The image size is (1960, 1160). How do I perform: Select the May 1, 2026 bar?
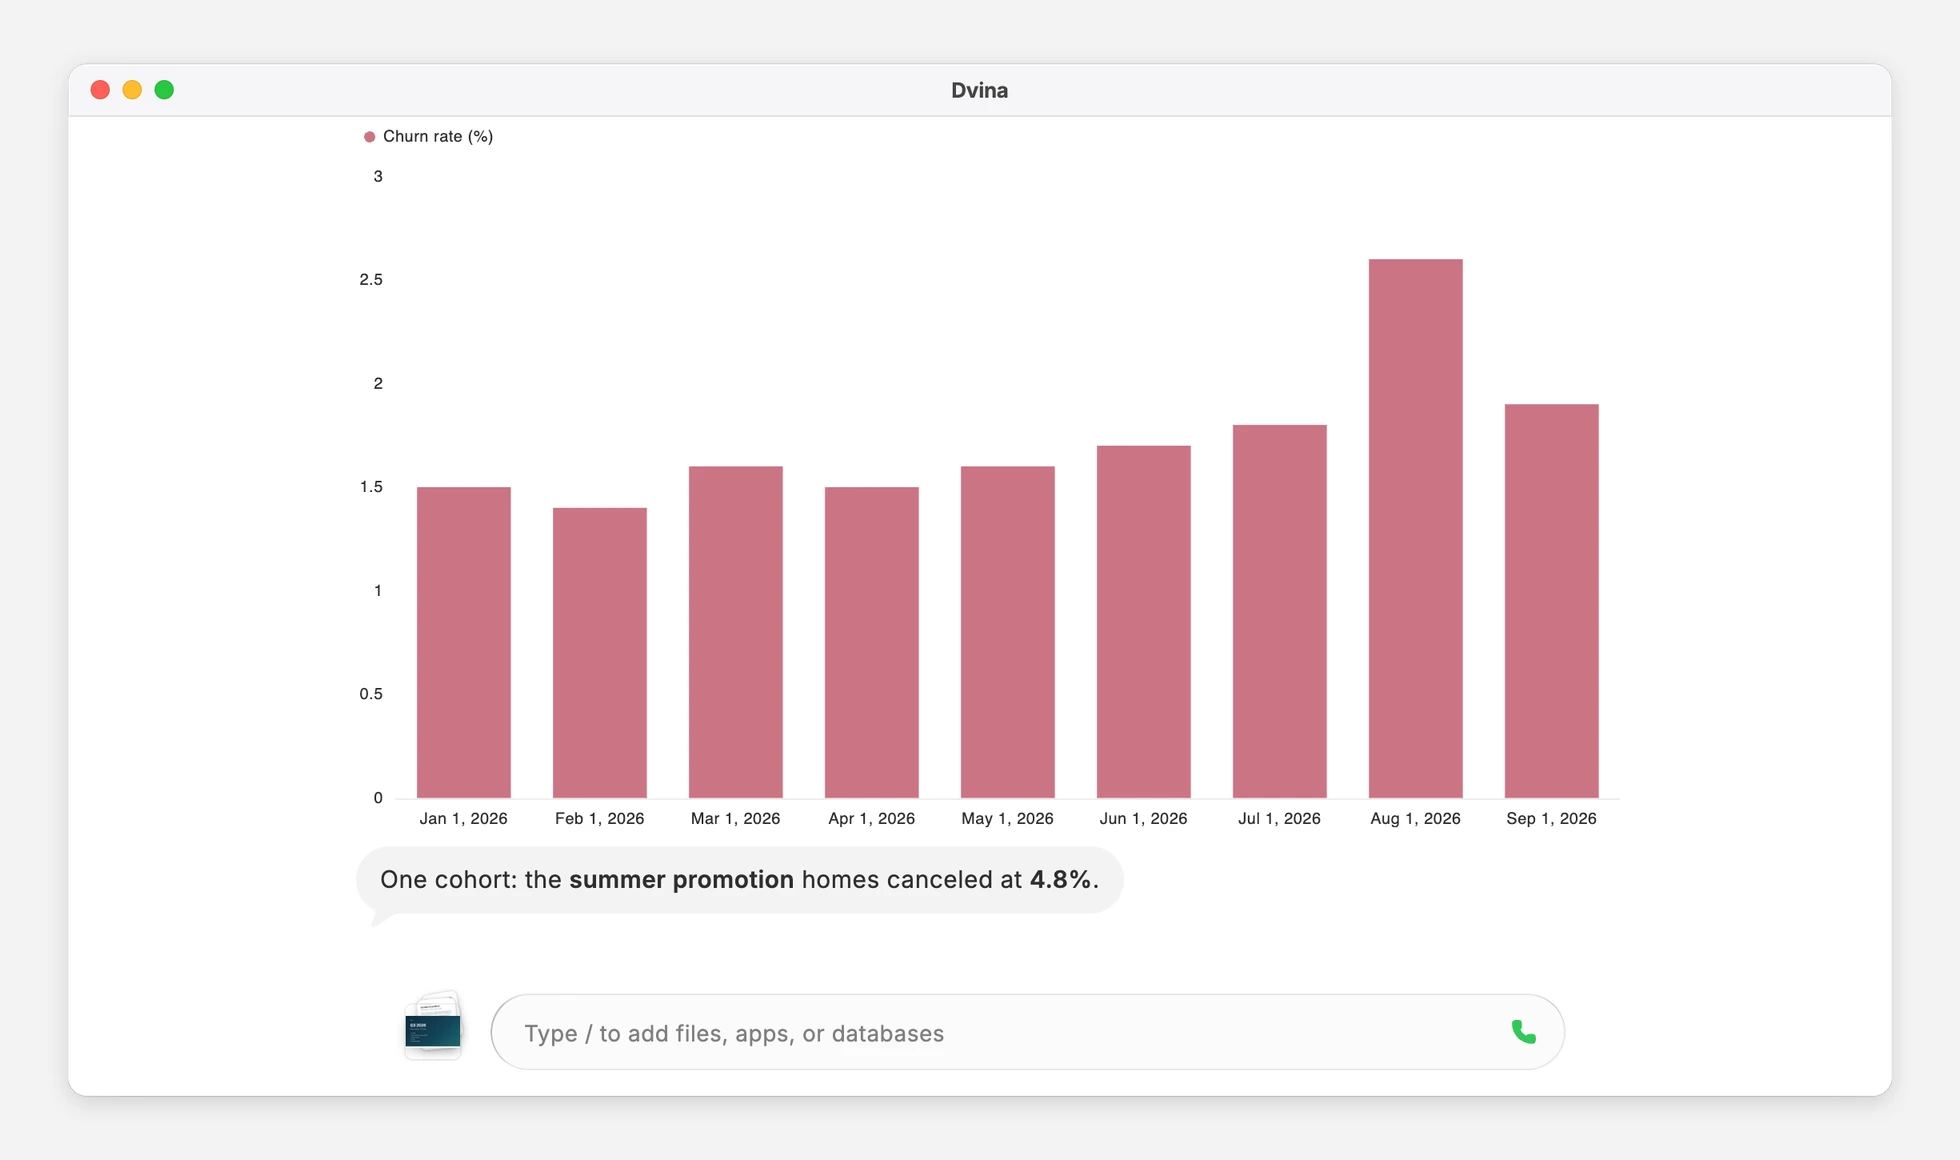(x=1008, y=632)
